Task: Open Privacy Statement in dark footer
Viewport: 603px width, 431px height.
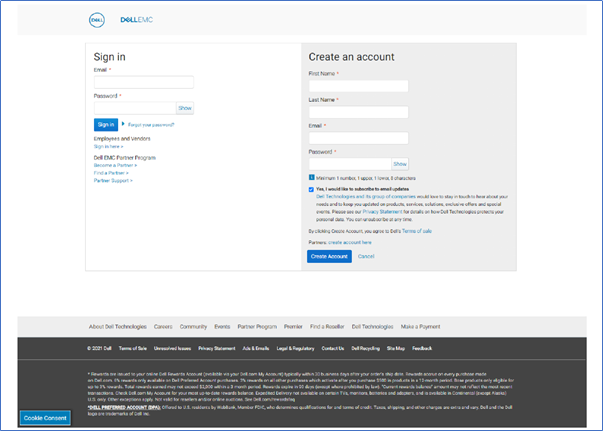Action: (x=217, y=348)
